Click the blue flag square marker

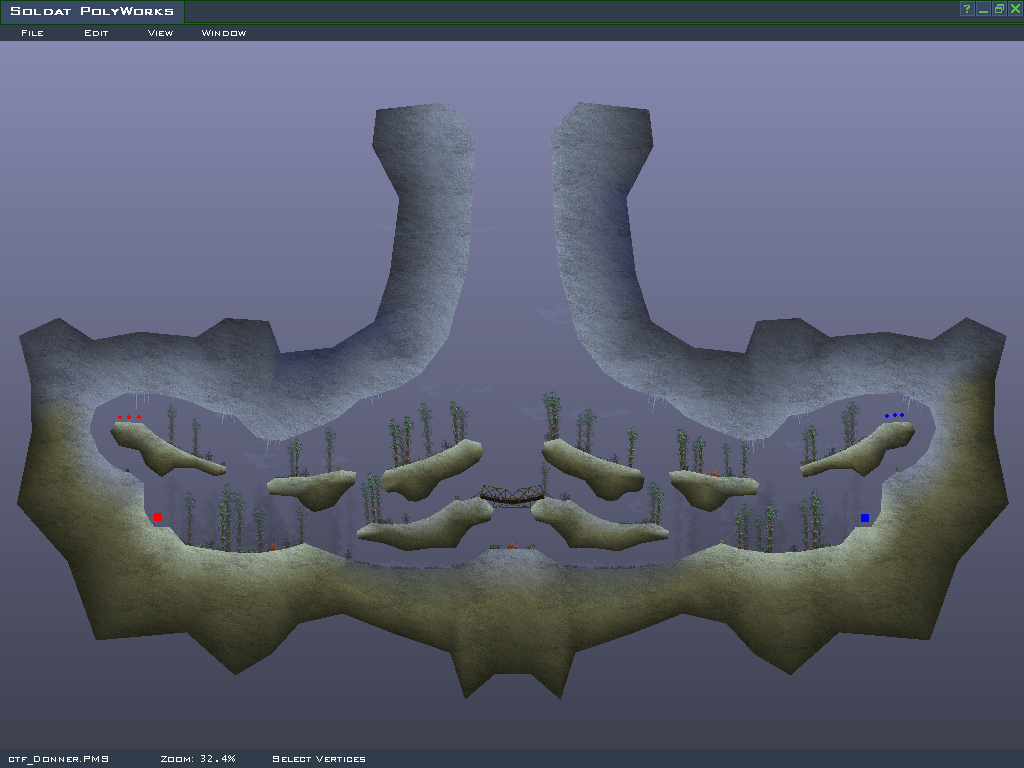[865, 517]
